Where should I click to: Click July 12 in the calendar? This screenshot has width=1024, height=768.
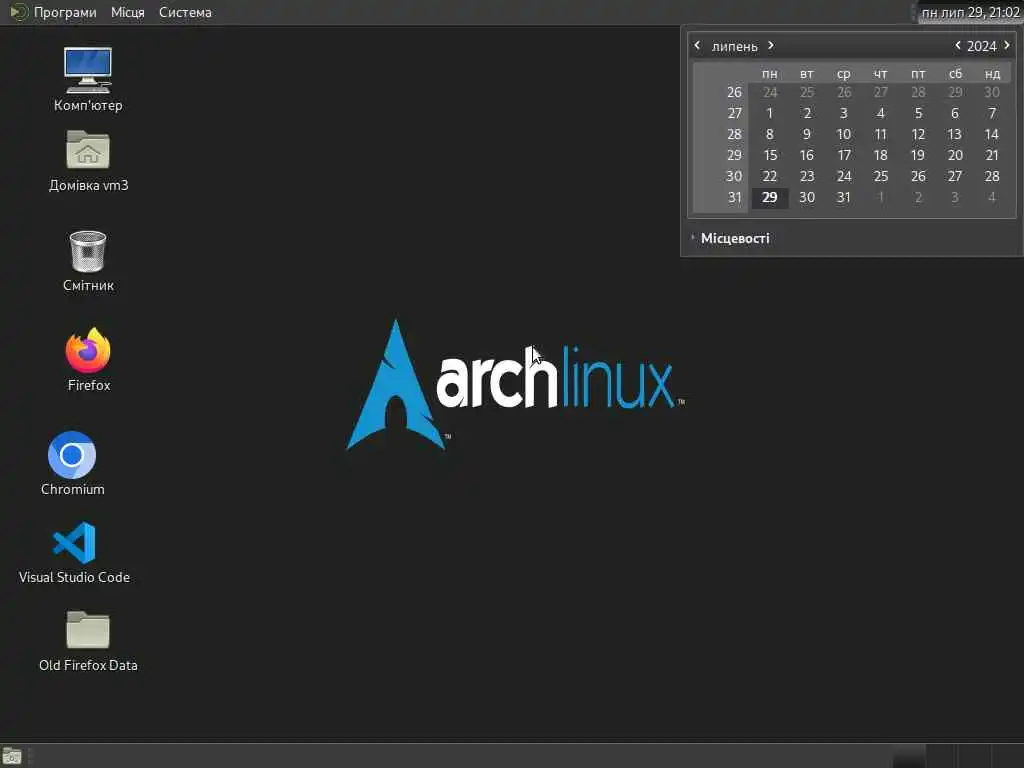[x=918, y=134]
